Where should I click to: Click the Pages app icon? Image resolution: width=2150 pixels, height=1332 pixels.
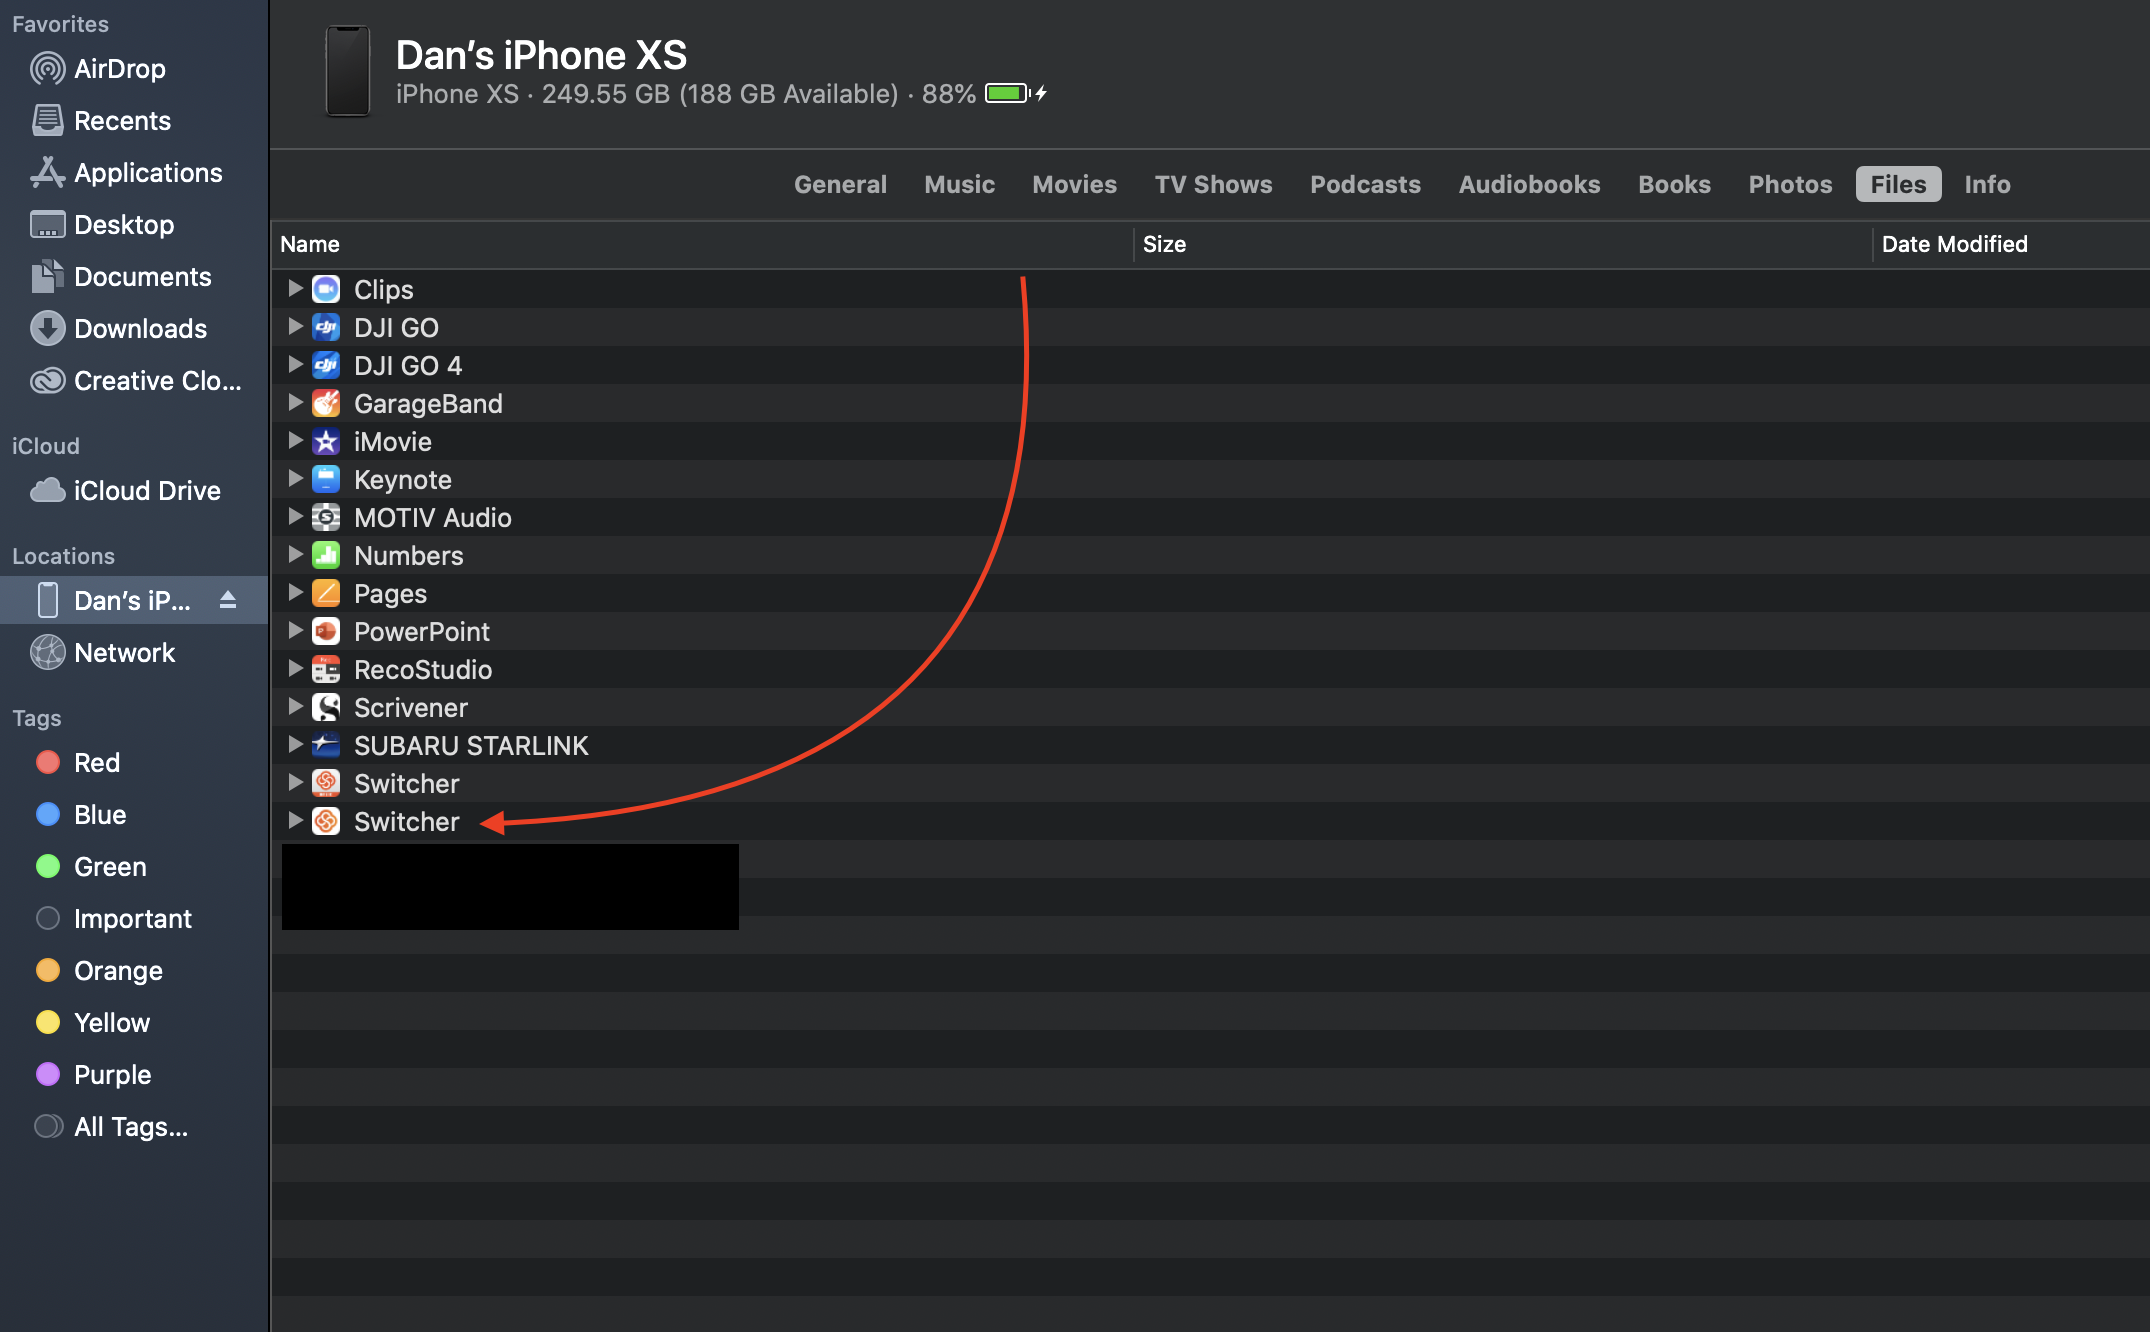(x=326, y=593)
